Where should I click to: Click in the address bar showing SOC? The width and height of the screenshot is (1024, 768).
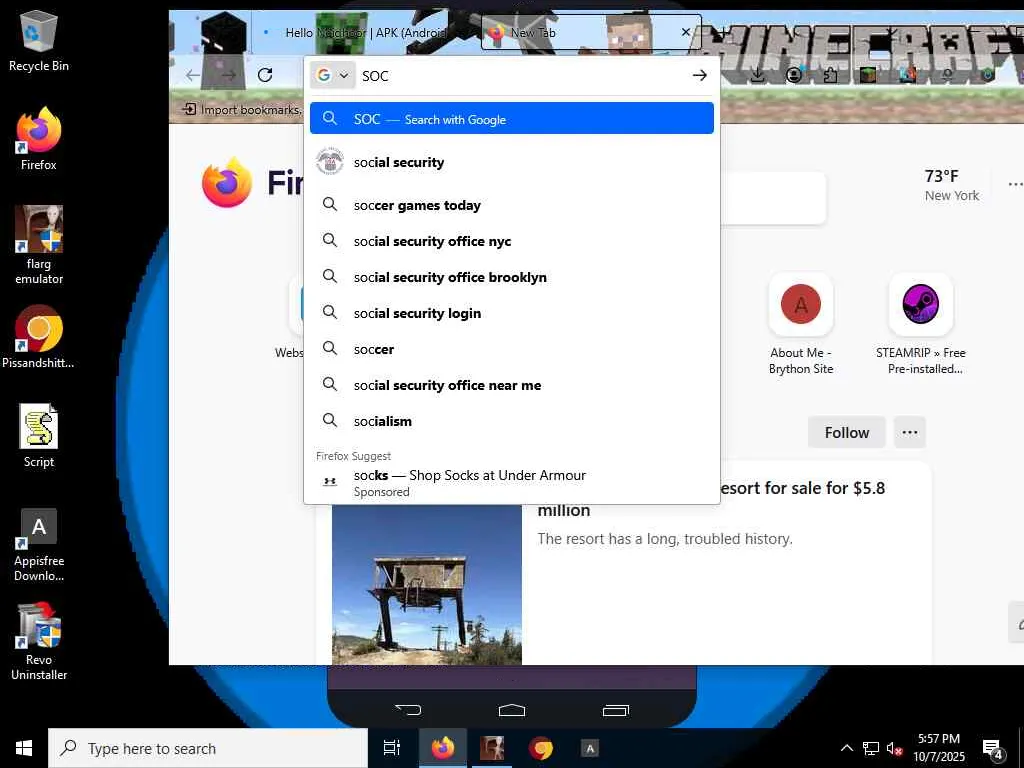[x=522, y=76]
